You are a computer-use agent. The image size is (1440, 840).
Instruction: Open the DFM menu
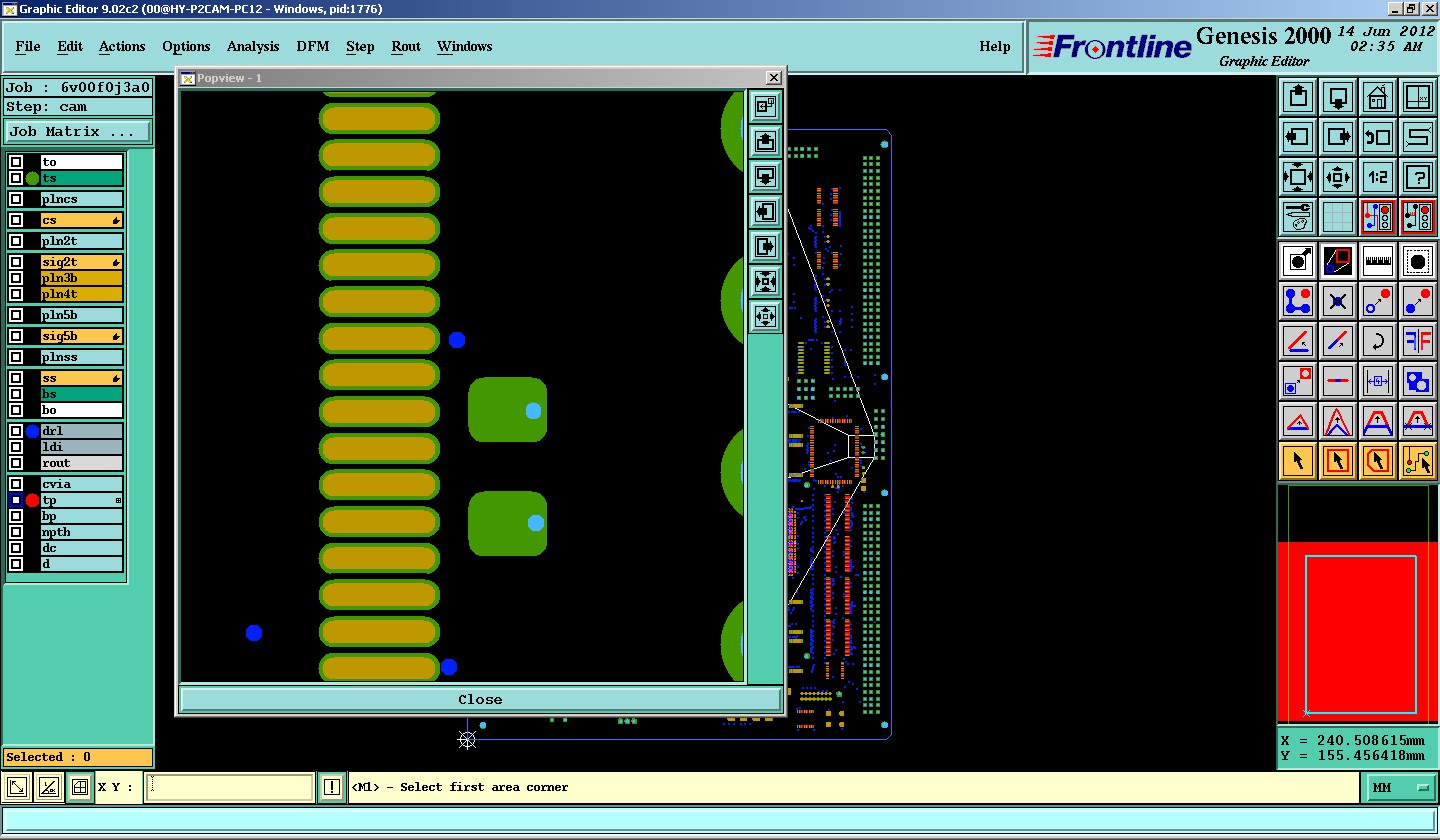(312, 47)
